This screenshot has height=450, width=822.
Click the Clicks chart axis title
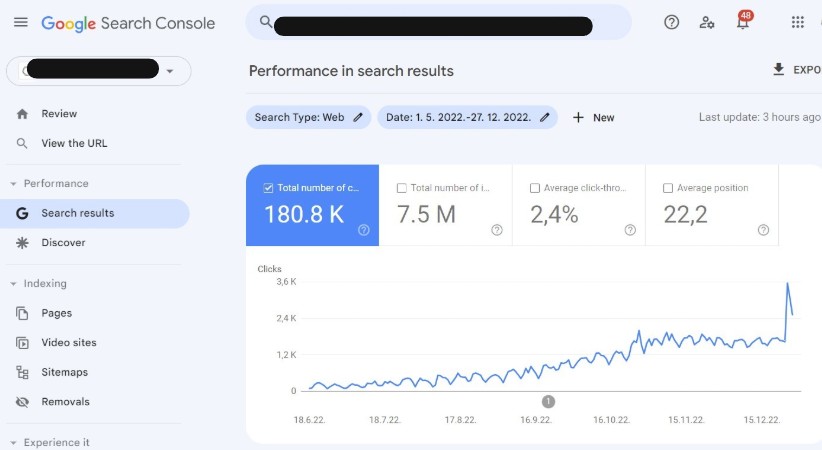pyautogui.click(x=269, y=269)
